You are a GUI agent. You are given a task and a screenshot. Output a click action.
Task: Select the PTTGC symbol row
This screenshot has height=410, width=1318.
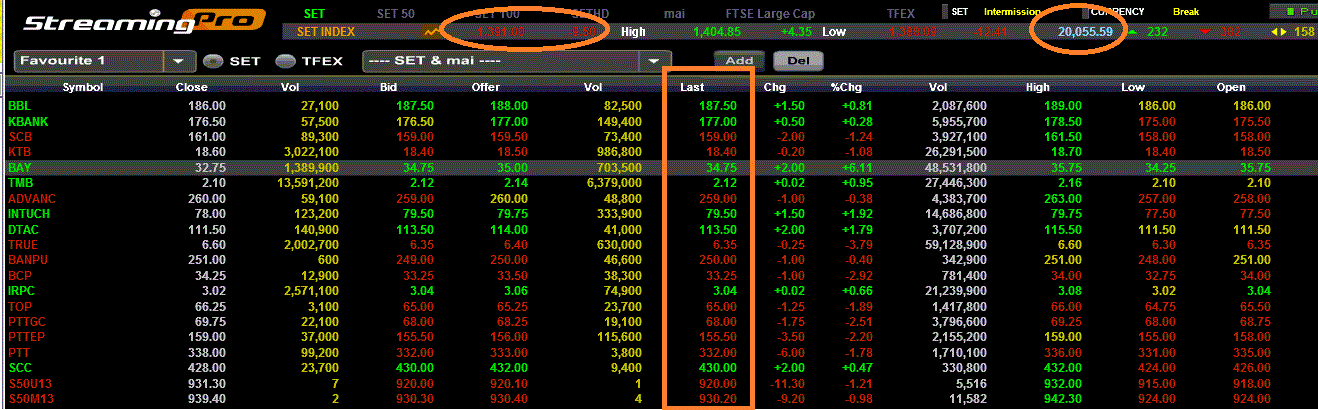click(659, 323)
